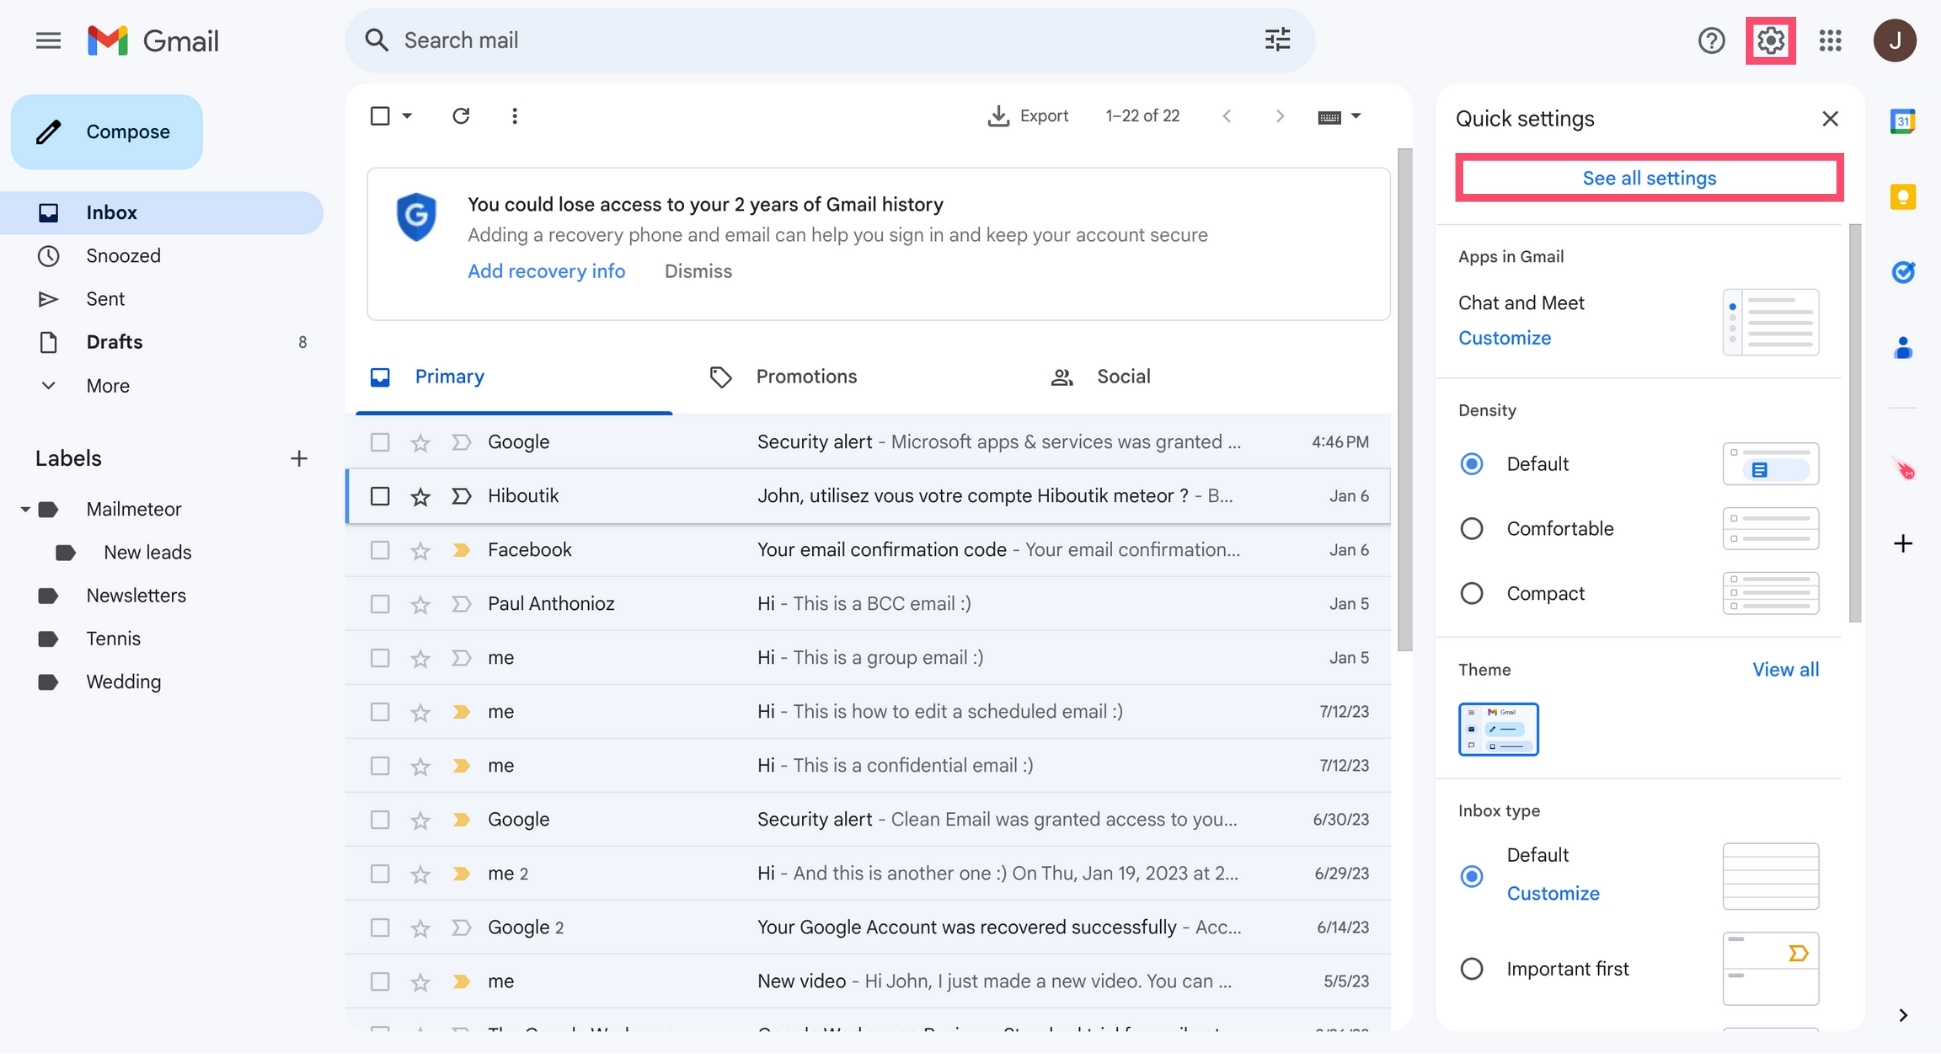Screen dimensions: 1941x1054
Task: Create a new label with the plus icon
Action: [x=298, y=458]
